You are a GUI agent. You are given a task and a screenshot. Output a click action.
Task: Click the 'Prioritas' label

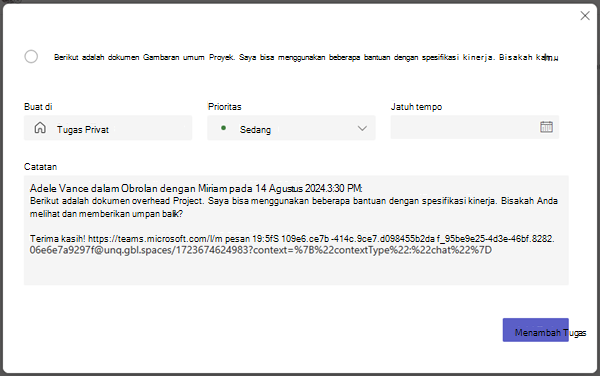[x=225, y=107]
